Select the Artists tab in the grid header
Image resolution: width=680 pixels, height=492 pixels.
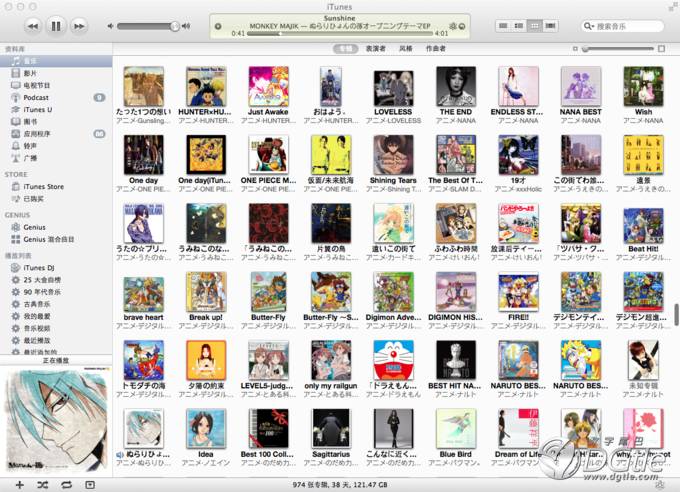click(376, 49)
